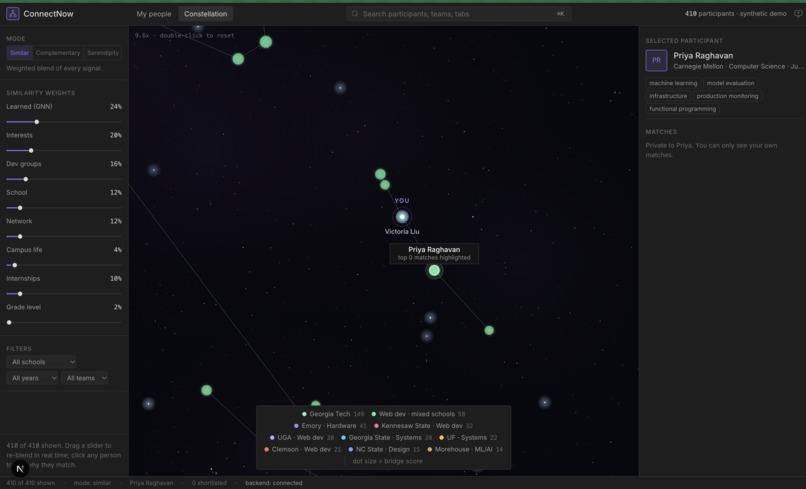The width and height of the screenshot is (806, 489).
Task: Click the Grade level slider handle
Action: [9, 322]
